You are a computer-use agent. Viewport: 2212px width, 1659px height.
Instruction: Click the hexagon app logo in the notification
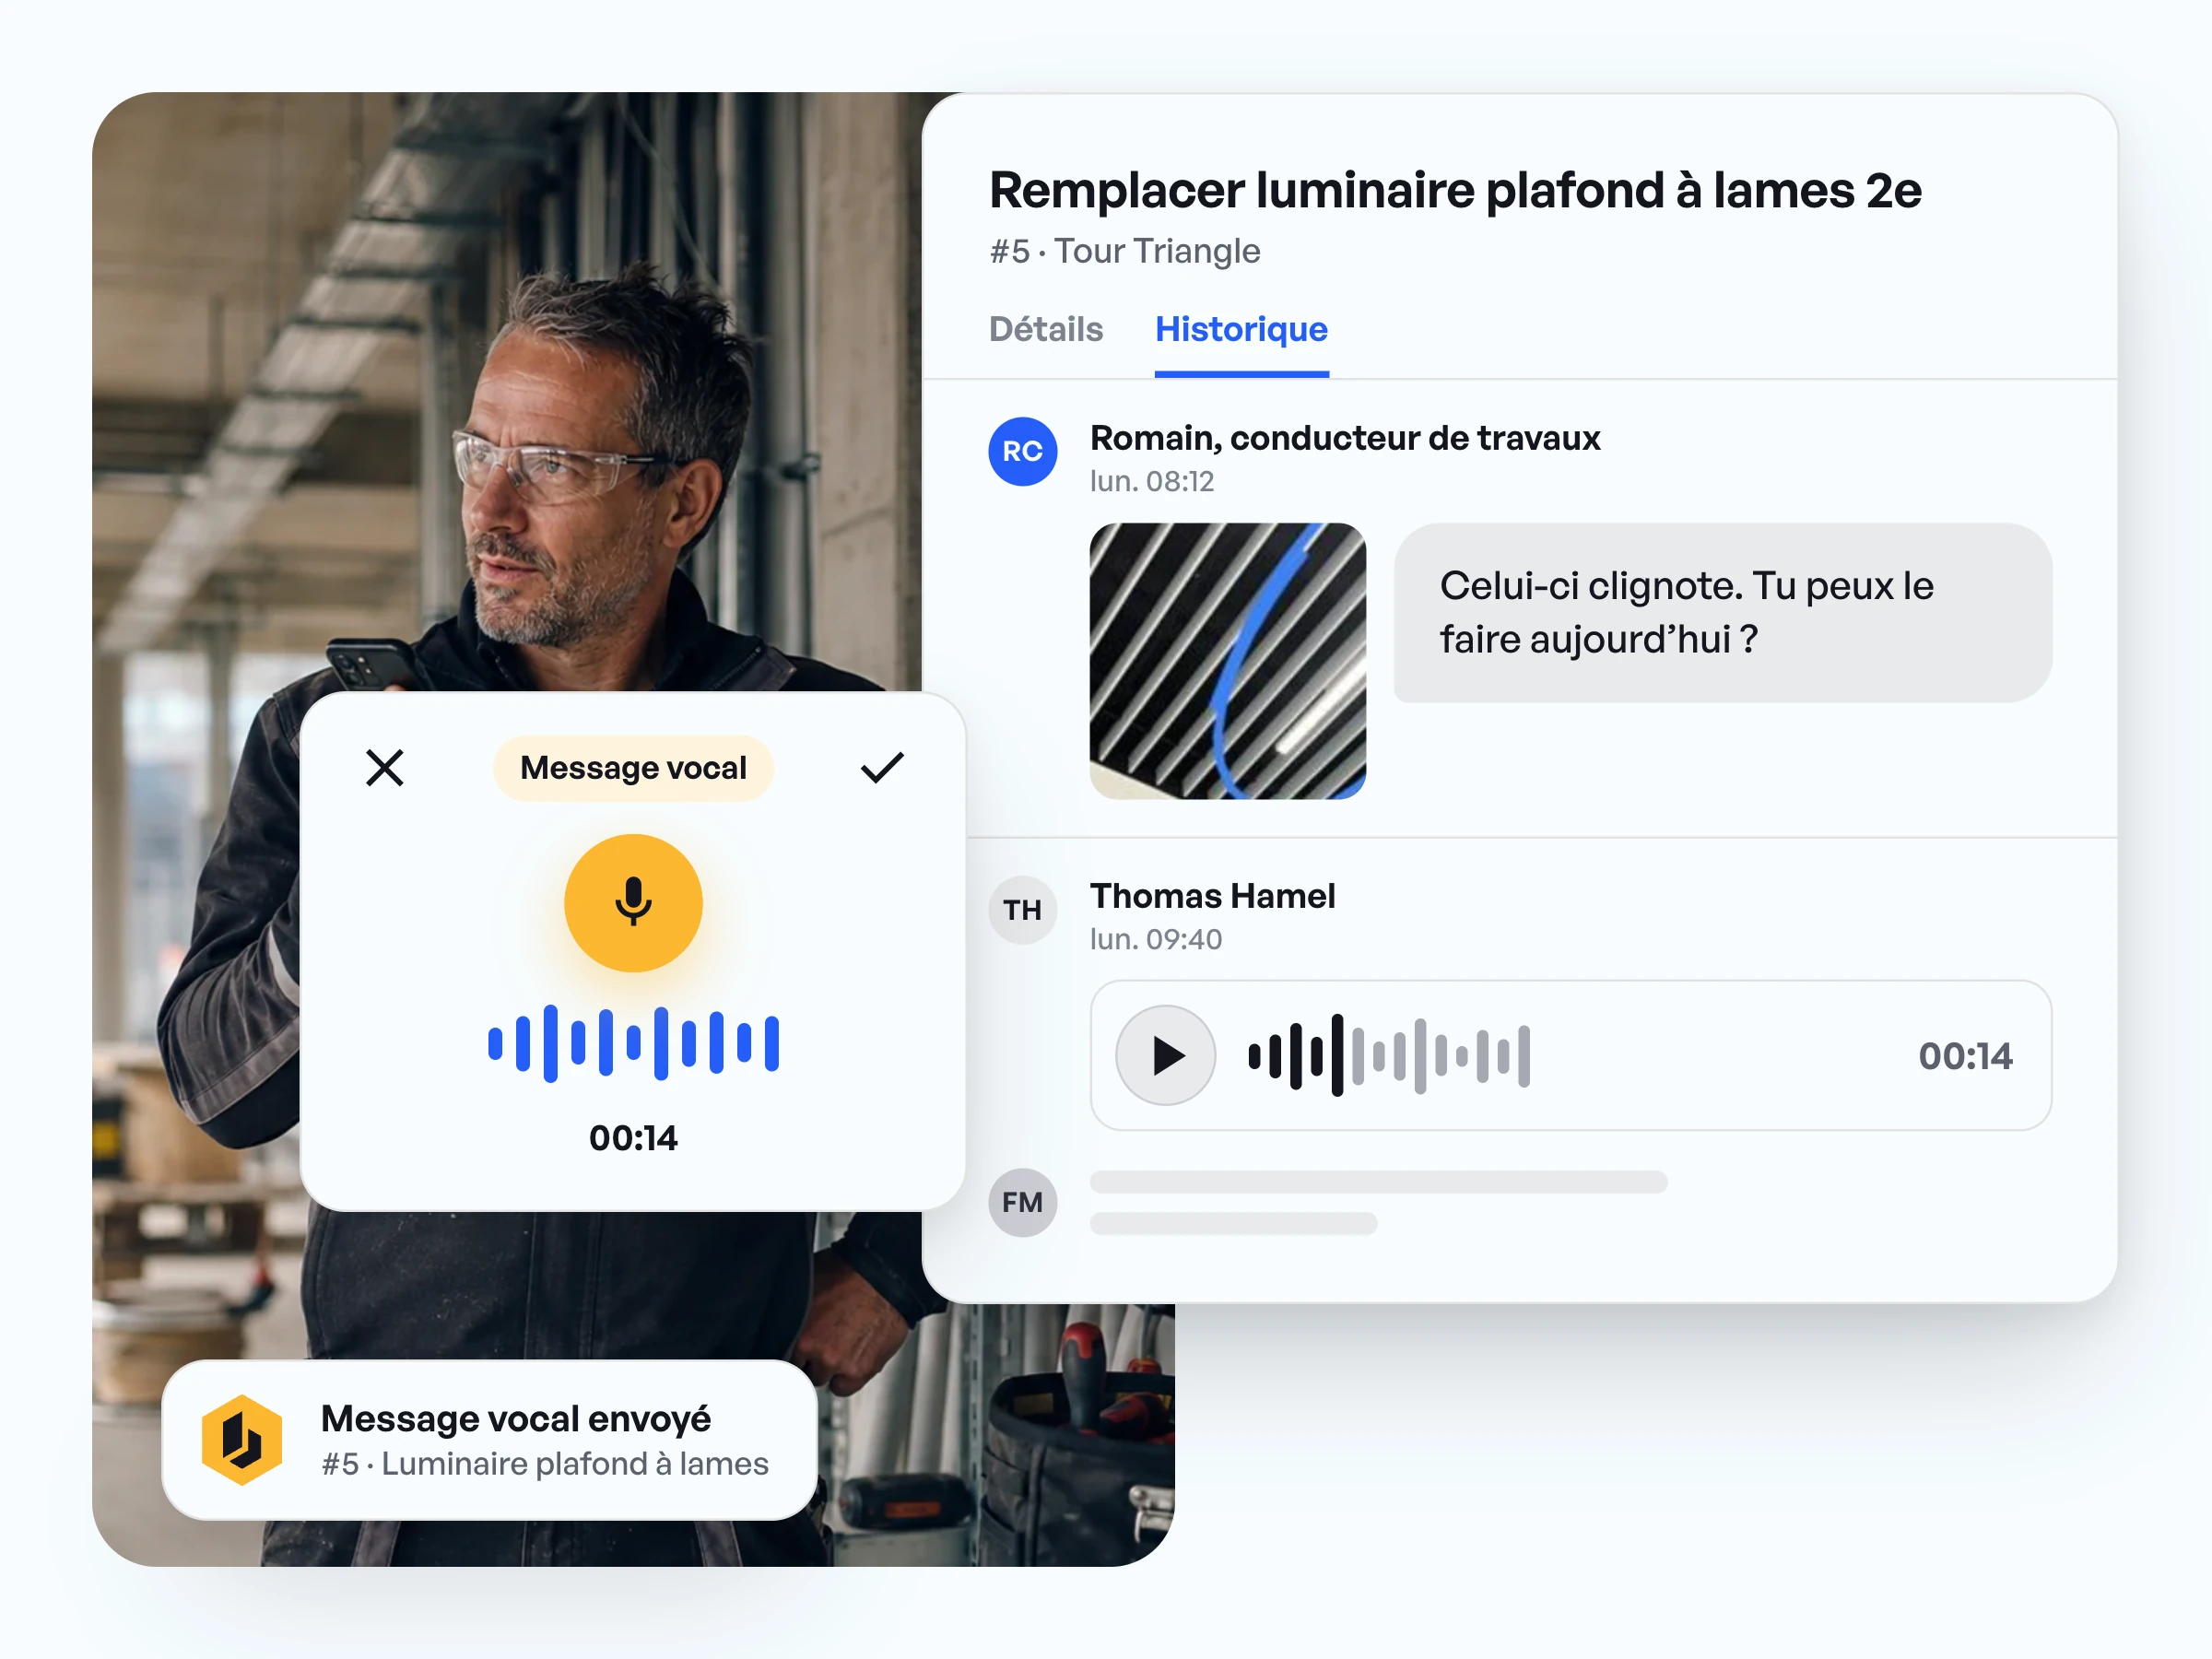point(242,1440)
